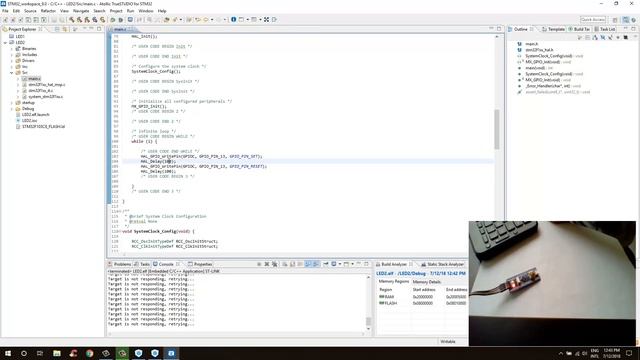Open the Windows Start menu
640x360 pixels.
[8, 353]
